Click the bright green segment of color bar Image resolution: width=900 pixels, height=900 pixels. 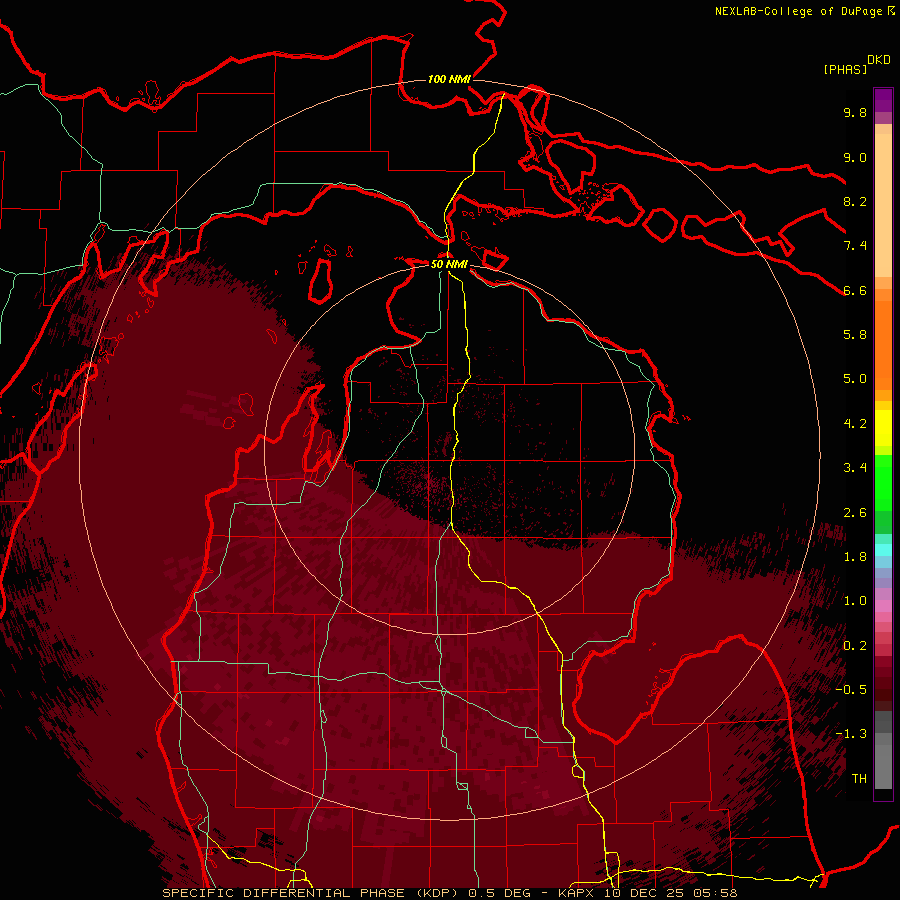click(883, 482)
